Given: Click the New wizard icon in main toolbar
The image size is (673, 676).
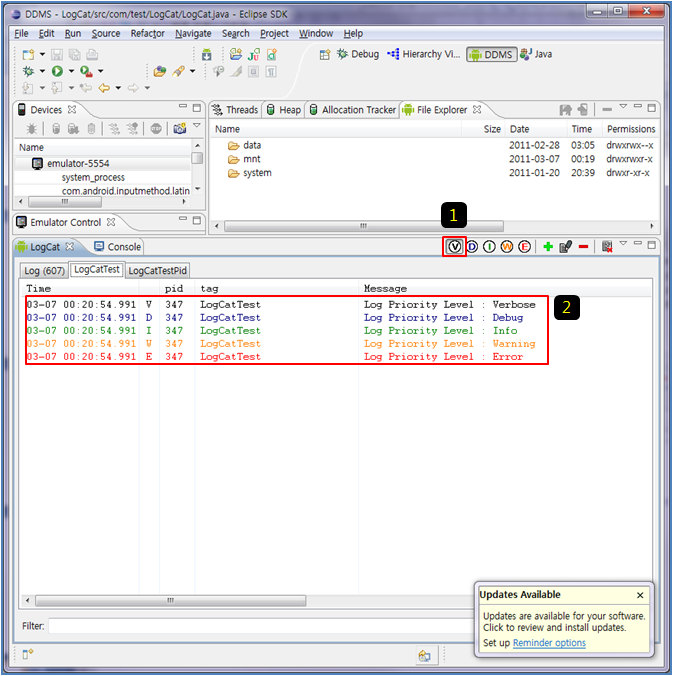Looking at the screenshot, I should [x=28, y=55].
